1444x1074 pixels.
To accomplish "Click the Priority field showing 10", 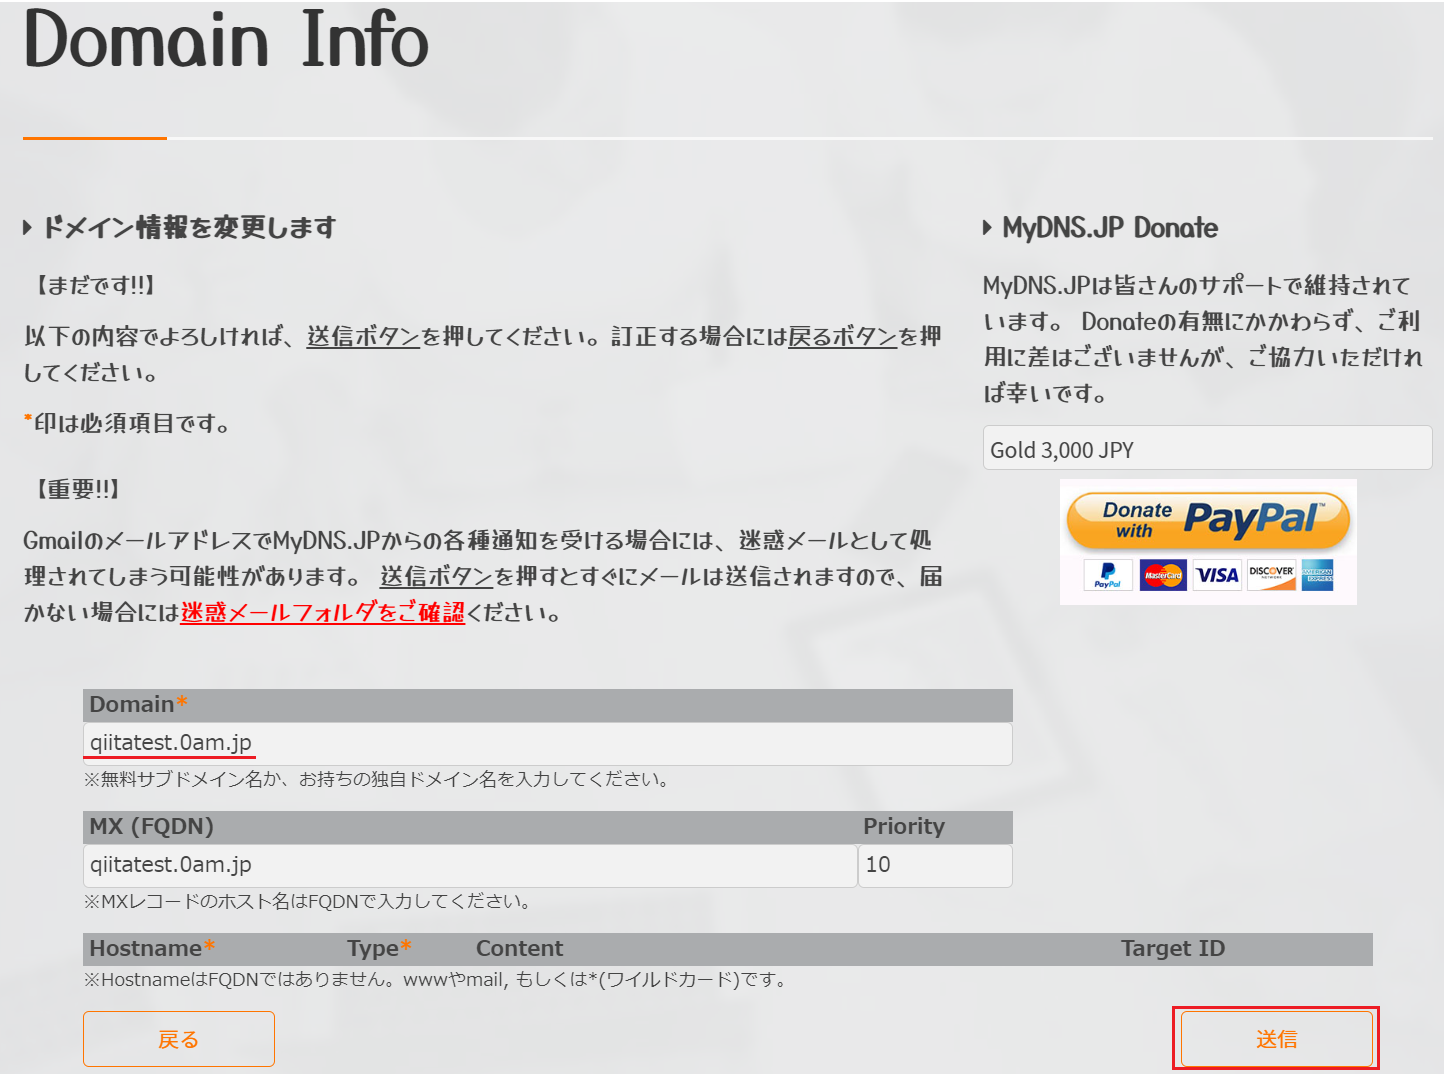I will coord(934,865).
